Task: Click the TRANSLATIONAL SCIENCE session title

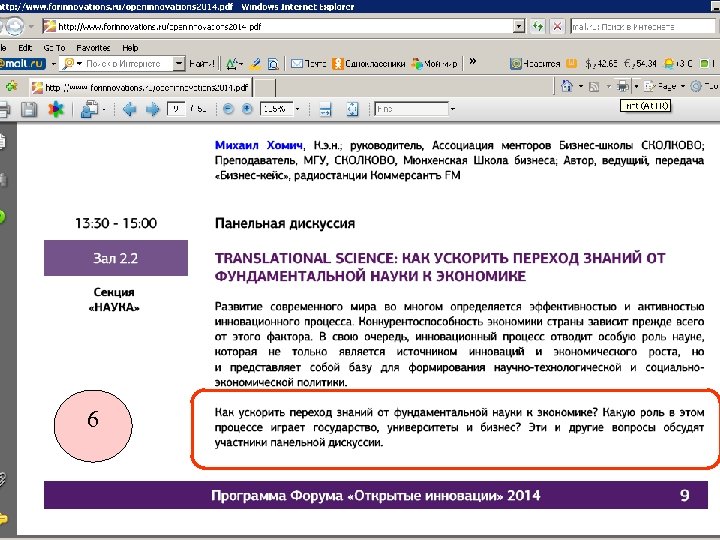Action: point(440,267)
